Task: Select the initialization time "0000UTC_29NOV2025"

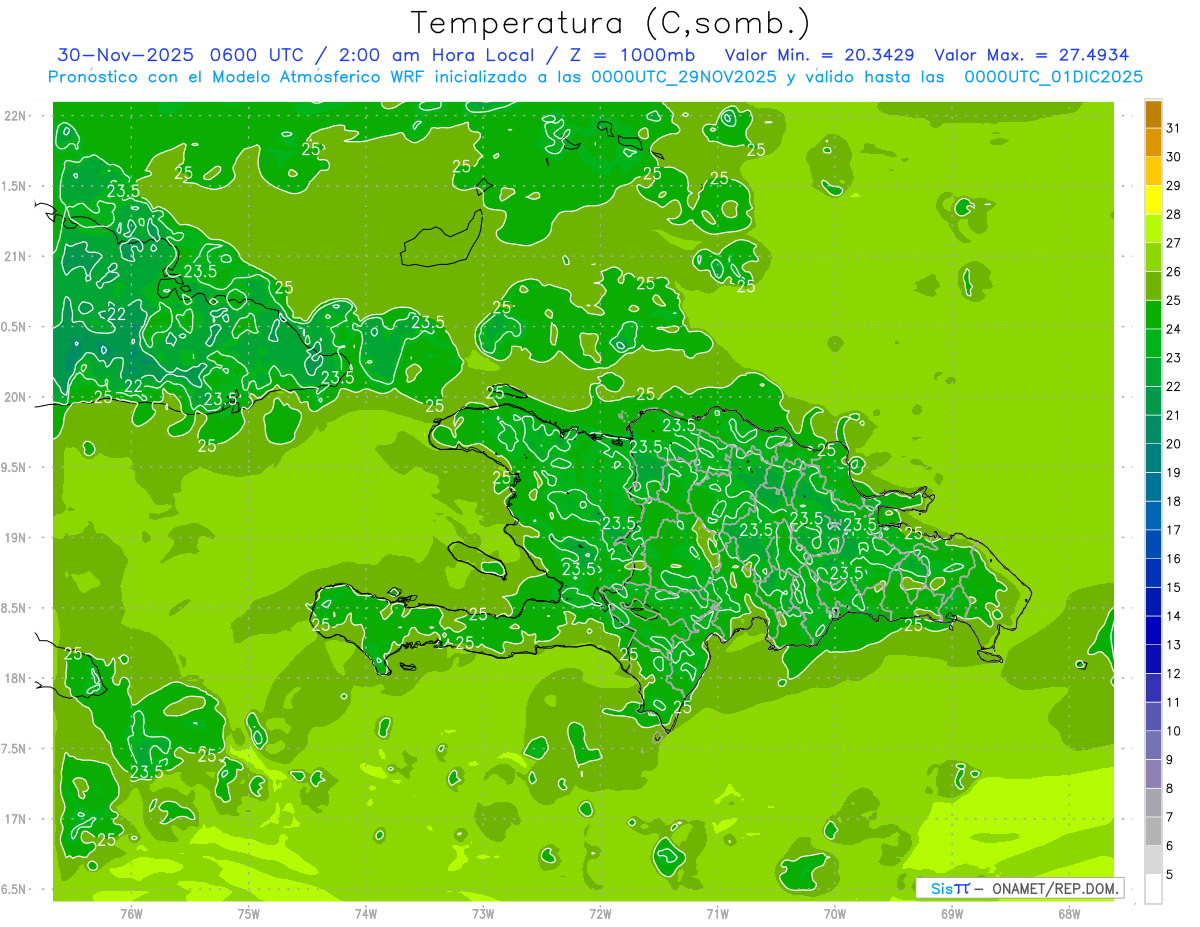Action: point(683,77)
